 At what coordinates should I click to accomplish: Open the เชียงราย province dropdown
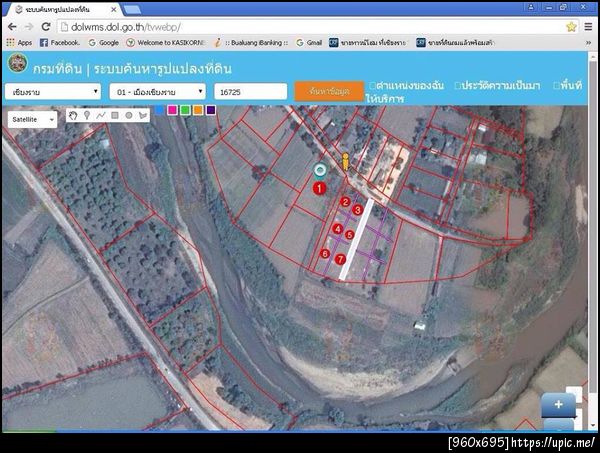click(53, 92)
